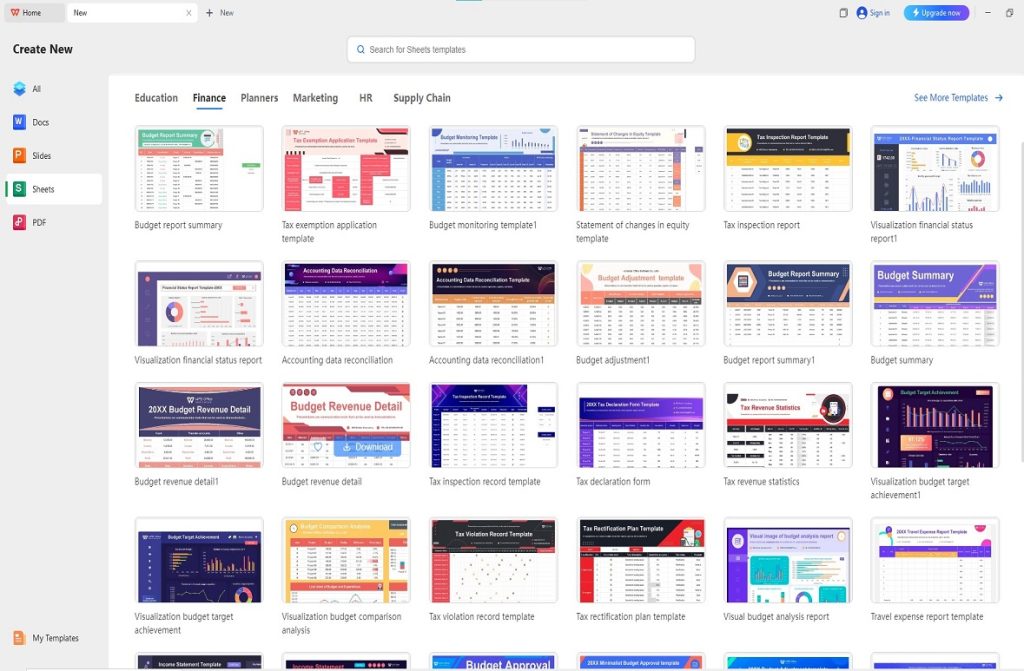The height and width of the screenshot is (671, 1024).
Task: Select the Marketing category tab
Action: 315,98
